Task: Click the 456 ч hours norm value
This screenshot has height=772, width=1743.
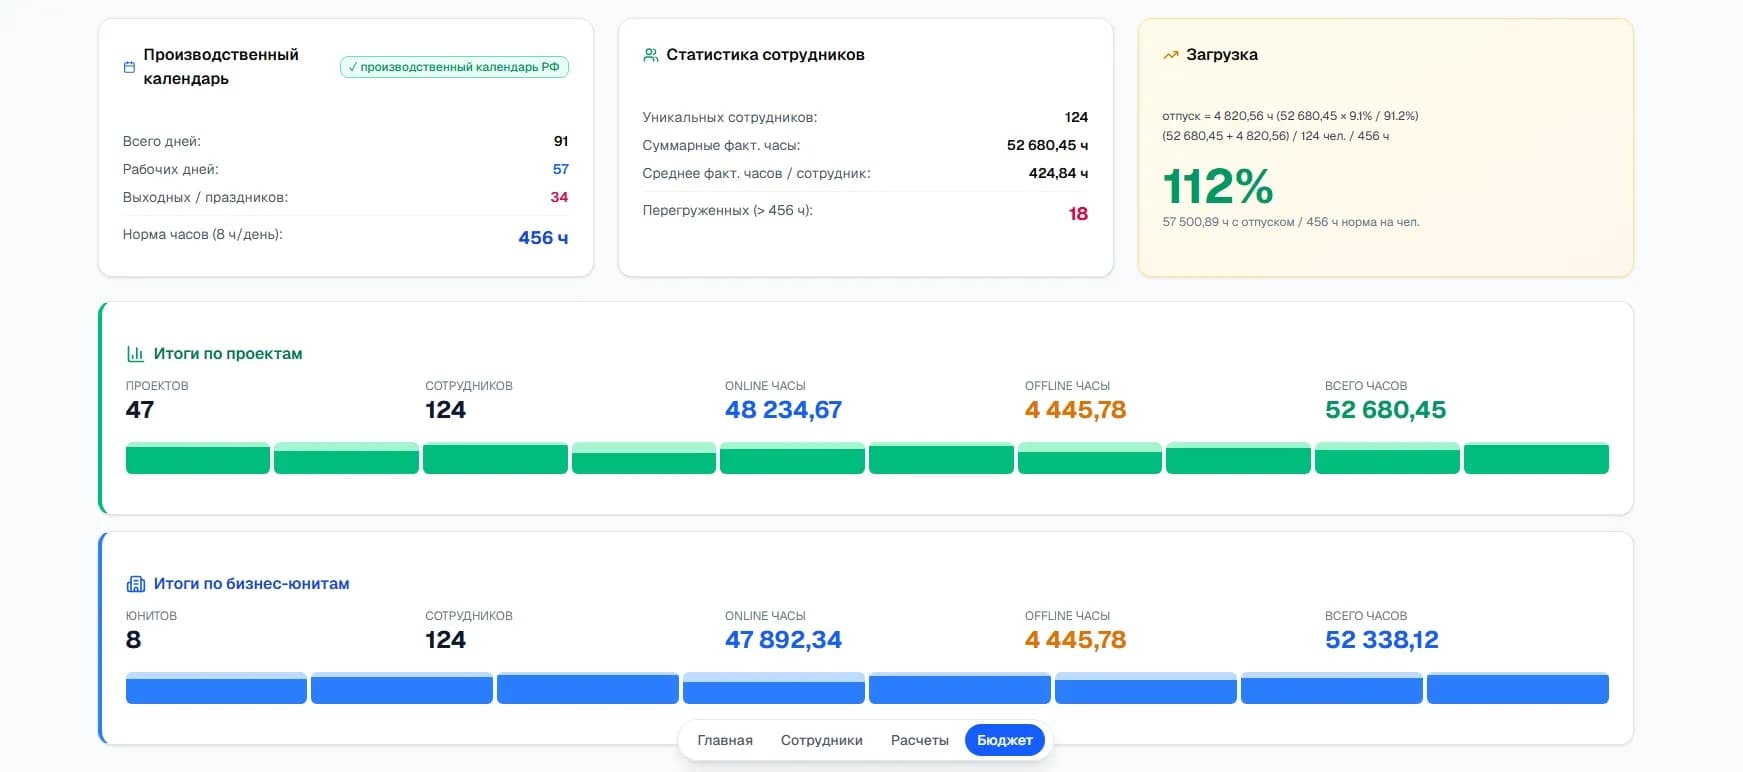Action: click(x=543, y=238)
